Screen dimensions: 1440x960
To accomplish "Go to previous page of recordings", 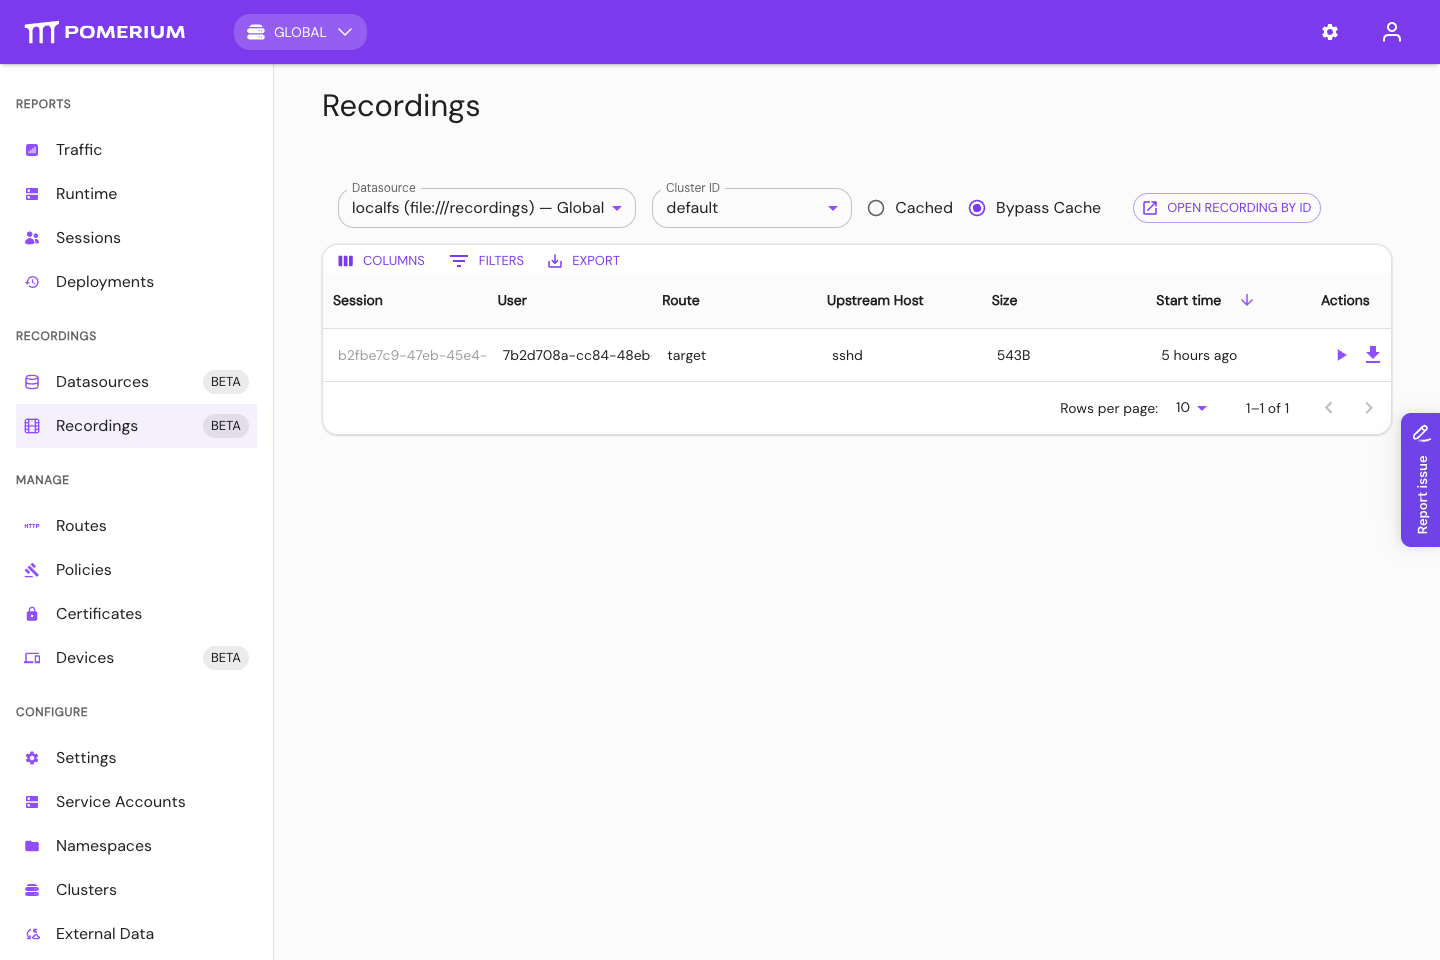I will 1329,408.
